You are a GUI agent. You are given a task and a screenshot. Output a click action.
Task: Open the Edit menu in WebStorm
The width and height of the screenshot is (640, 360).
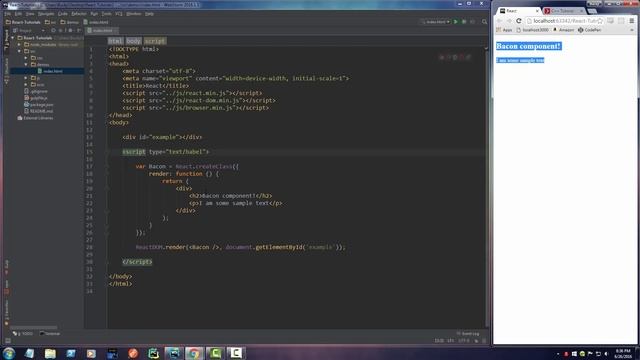[x=18, y=14]
